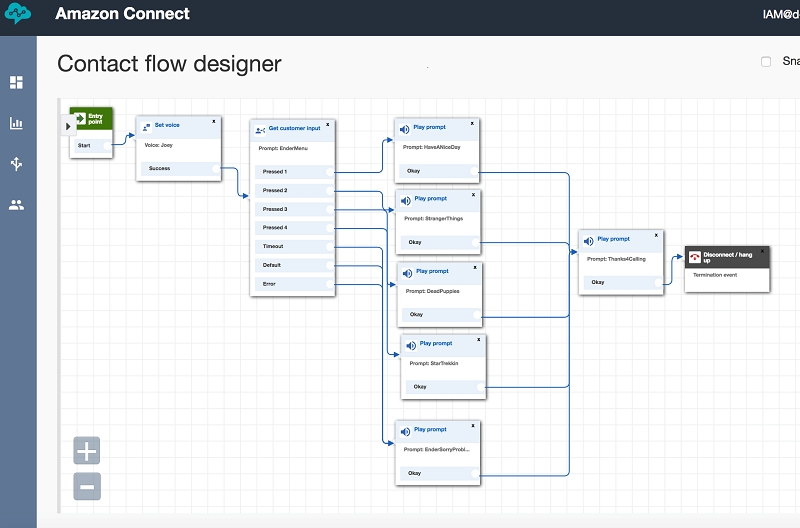Remove the EnderSorryProbl Play prompt block
800x528 pixels.
[x=473, y=425]
